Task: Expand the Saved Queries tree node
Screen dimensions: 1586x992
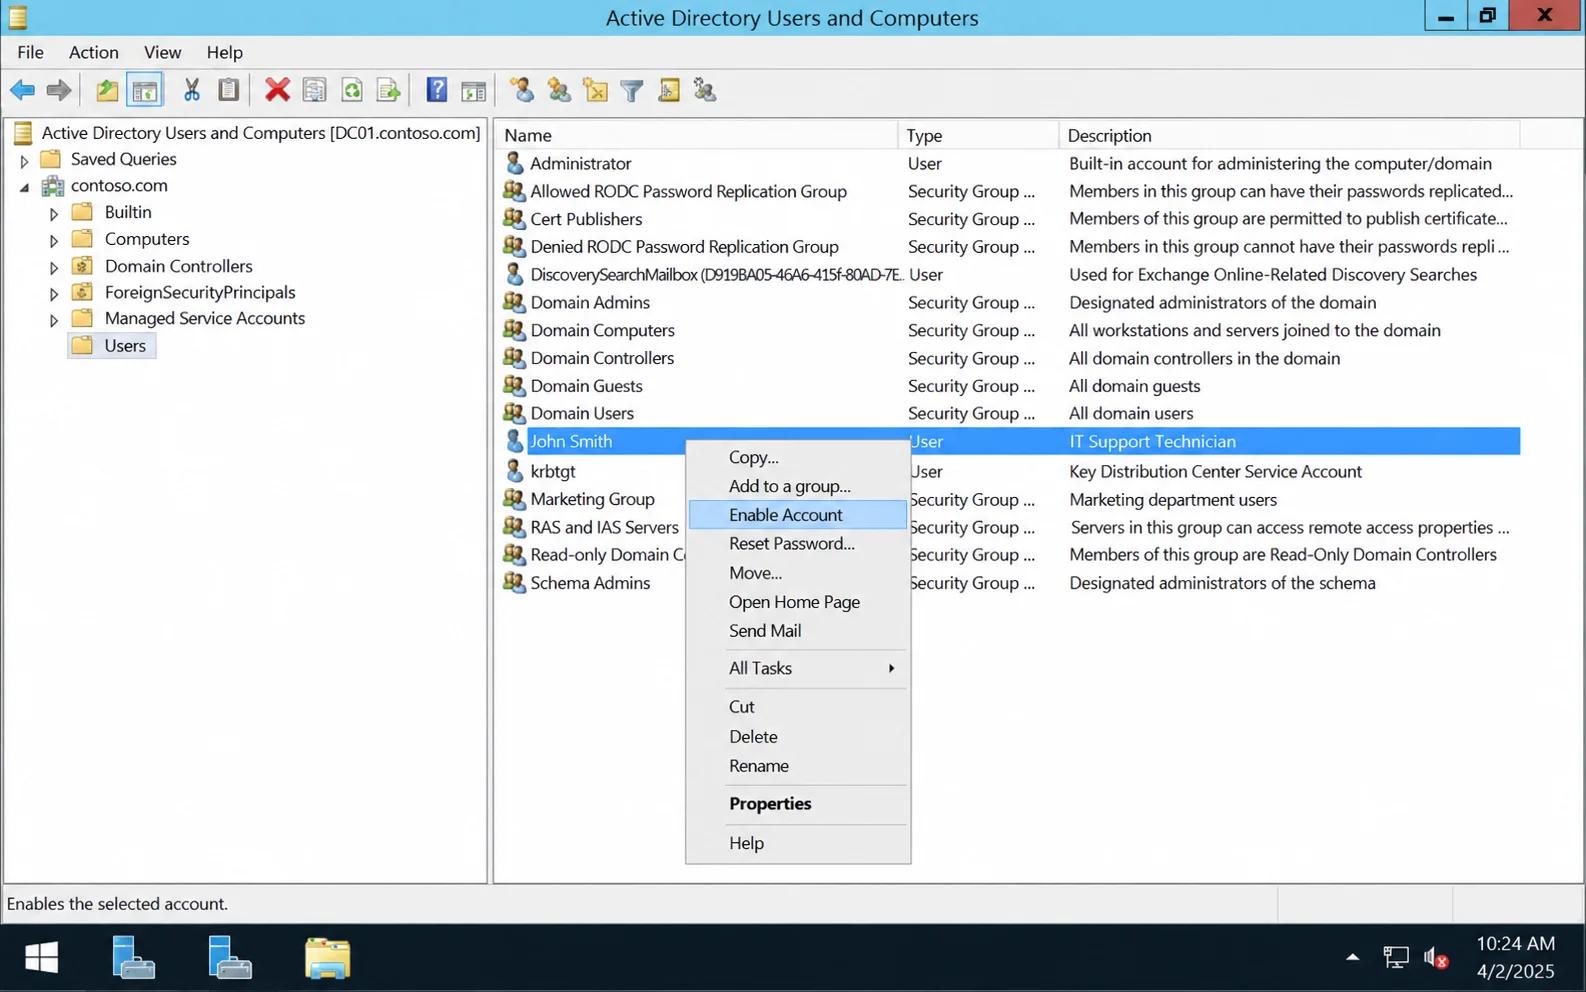Action: click(24, 160)
